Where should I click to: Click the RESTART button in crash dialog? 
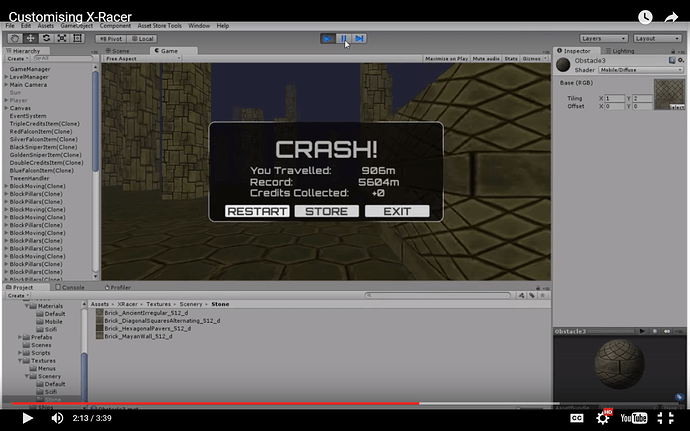point(257,211)
